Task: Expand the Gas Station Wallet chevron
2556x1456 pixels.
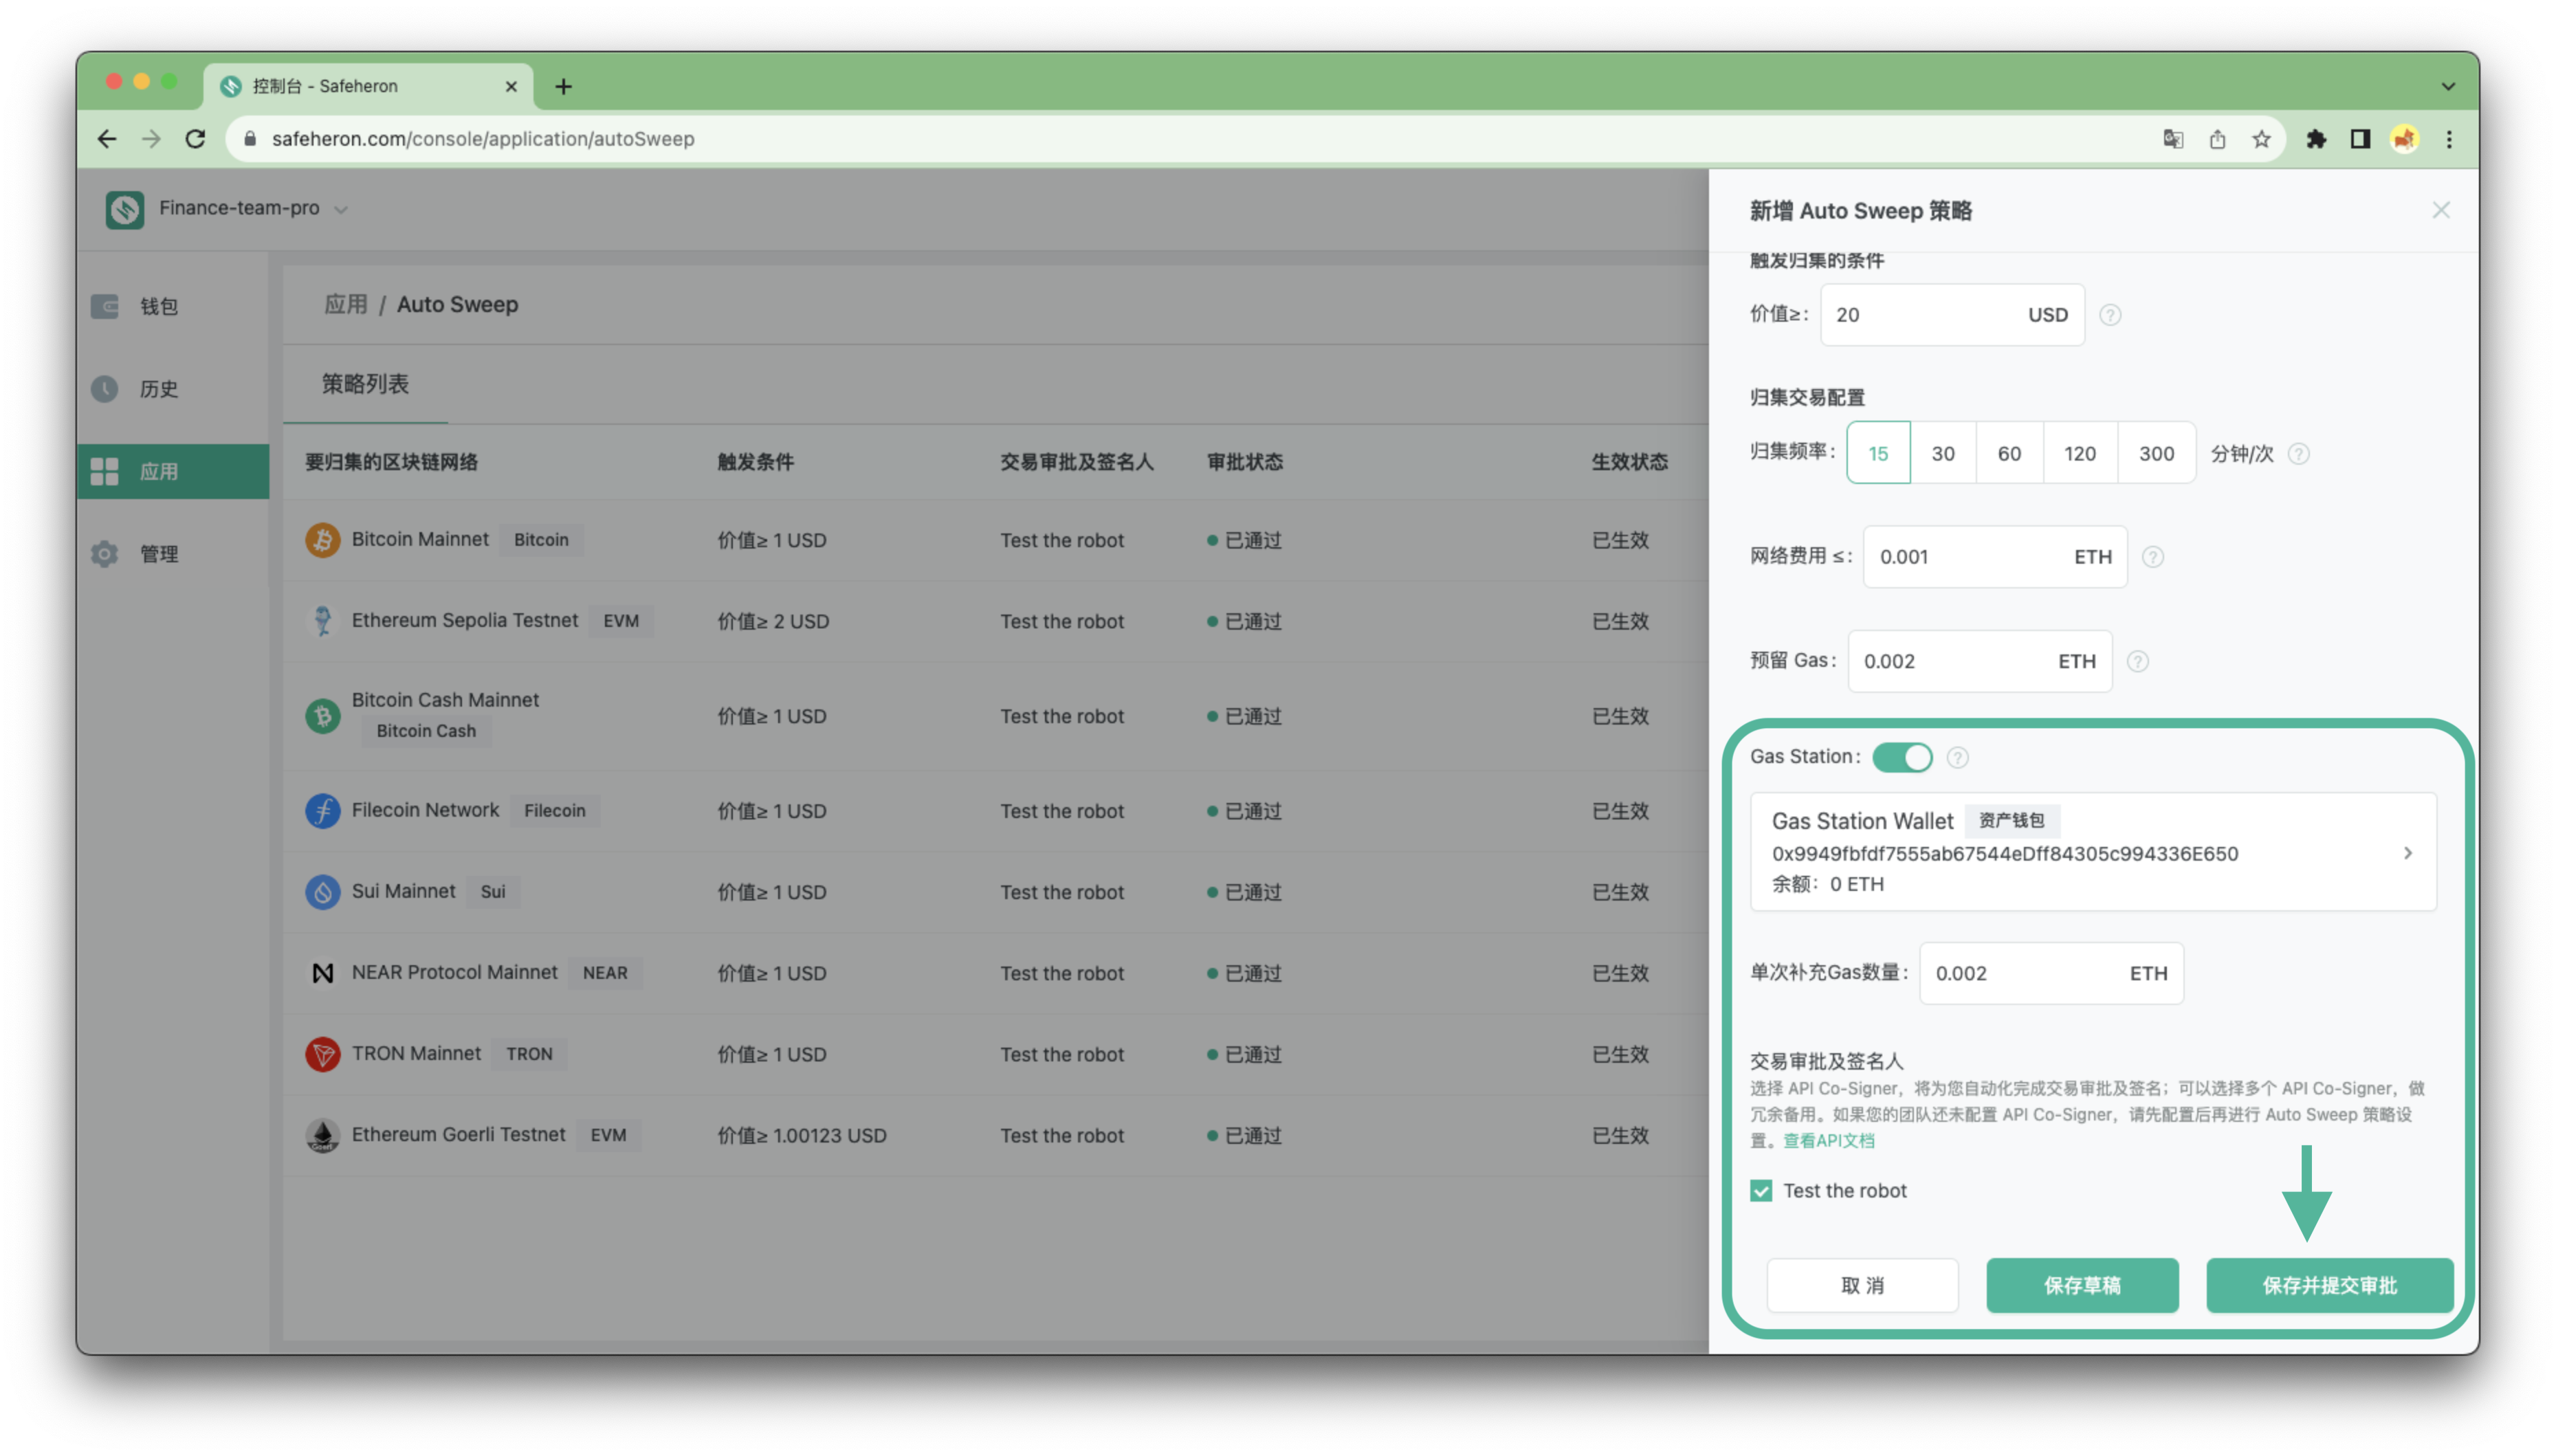Action: 2407,853
